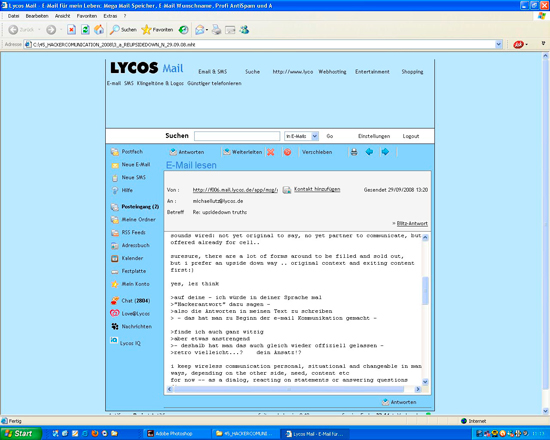Open the Shopping header link
This screenshot has height=440, width=550.
point(412,72)
